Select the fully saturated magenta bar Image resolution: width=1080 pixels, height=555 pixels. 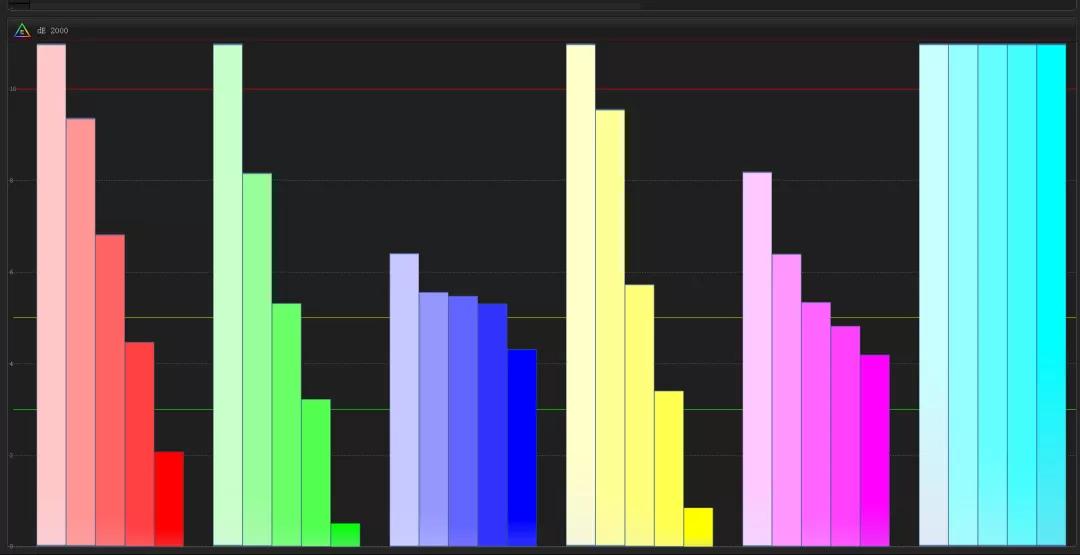click(x=875, y=450)
